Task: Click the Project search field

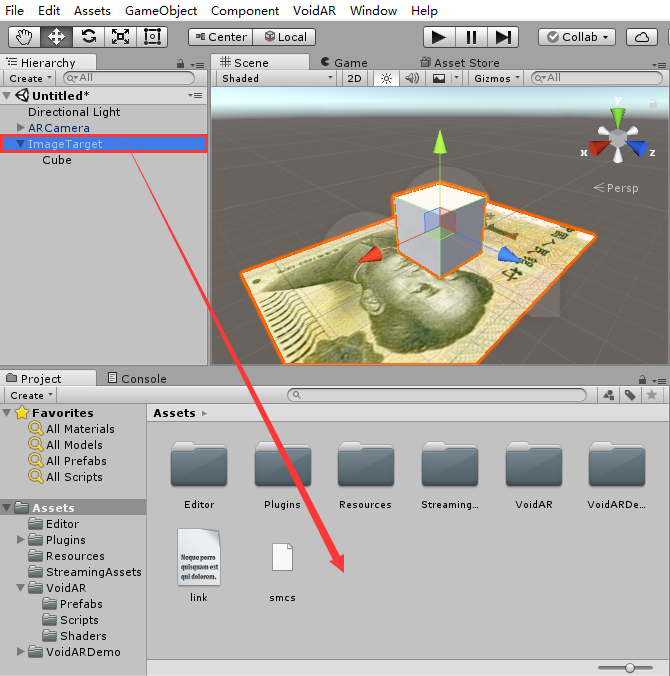Action: 437,394
